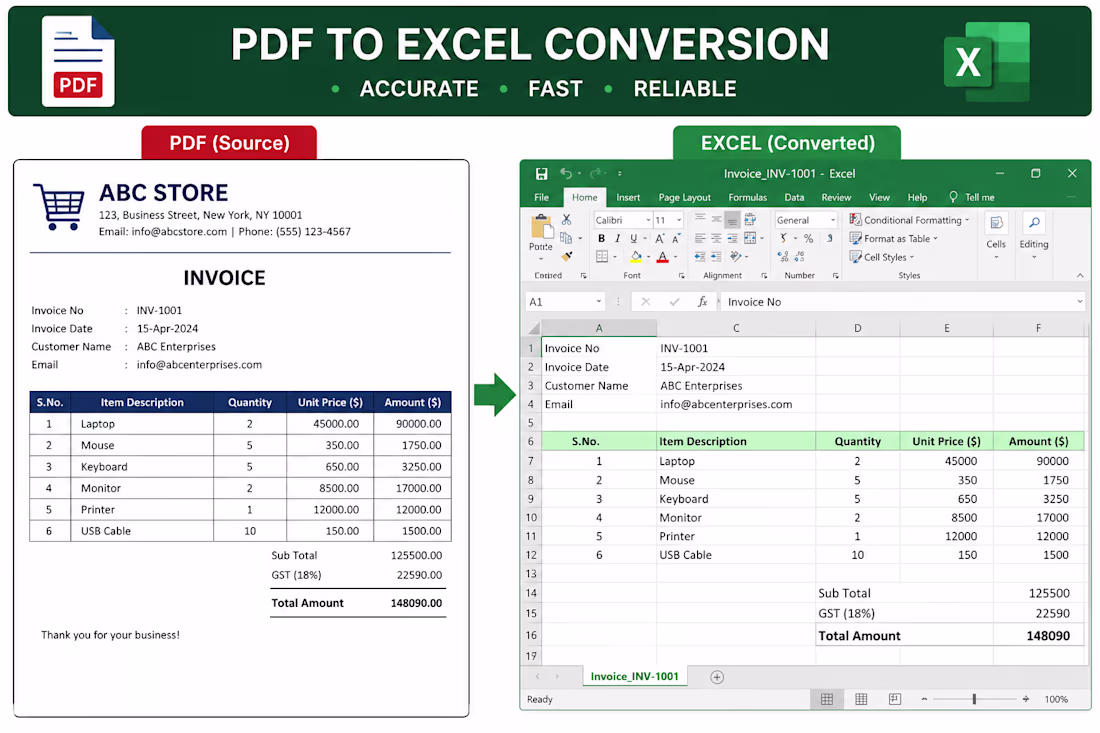
Task: Add a new sheet with the plus icon
Action: (716, 677)
